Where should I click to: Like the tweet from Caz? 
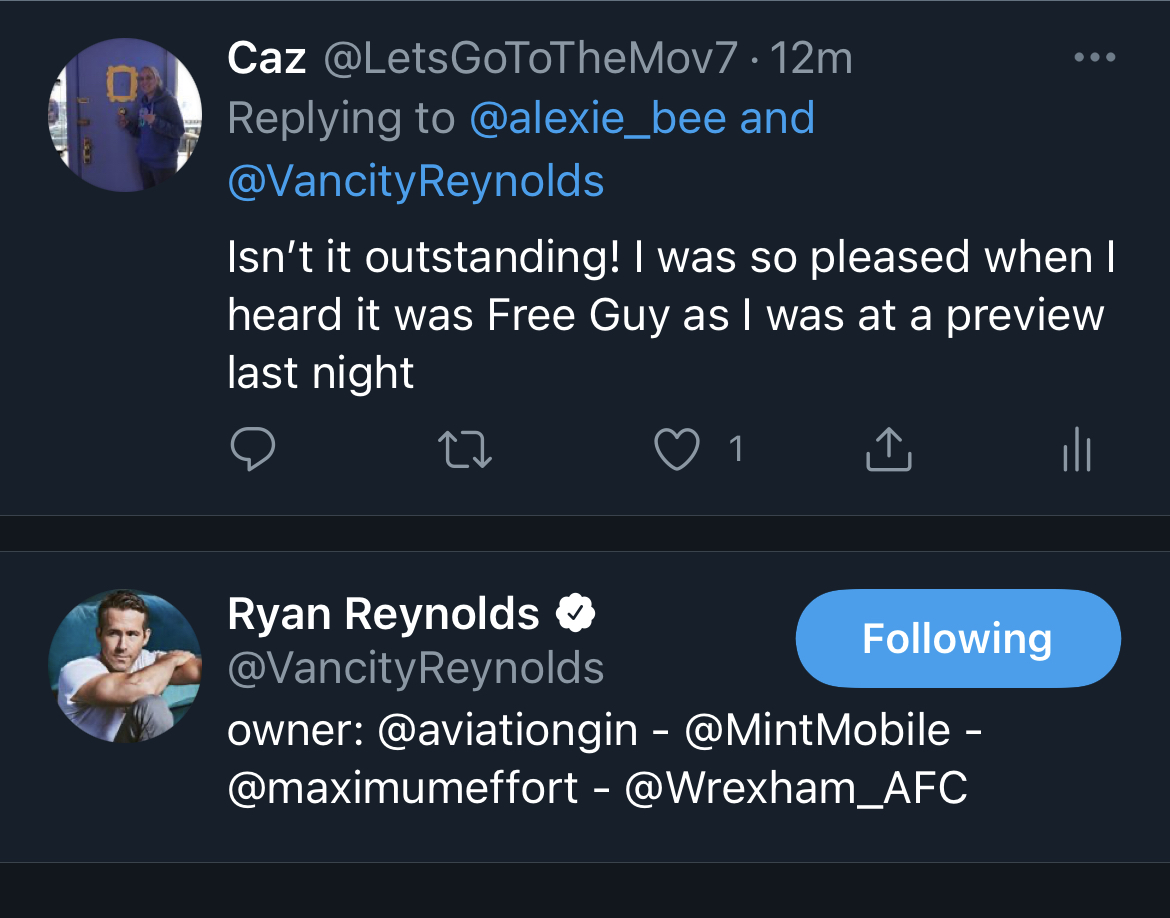[x=676, y=450]
